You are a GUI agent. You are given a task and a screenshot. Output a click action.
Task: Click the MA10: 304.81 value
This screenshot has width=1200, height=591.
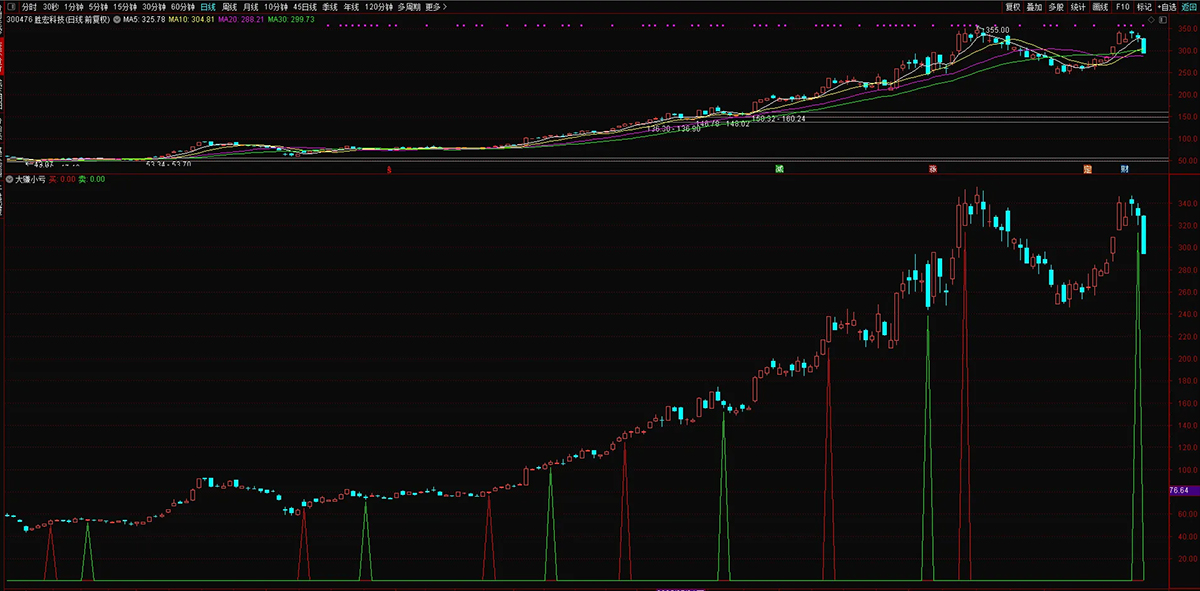point(191,19)
